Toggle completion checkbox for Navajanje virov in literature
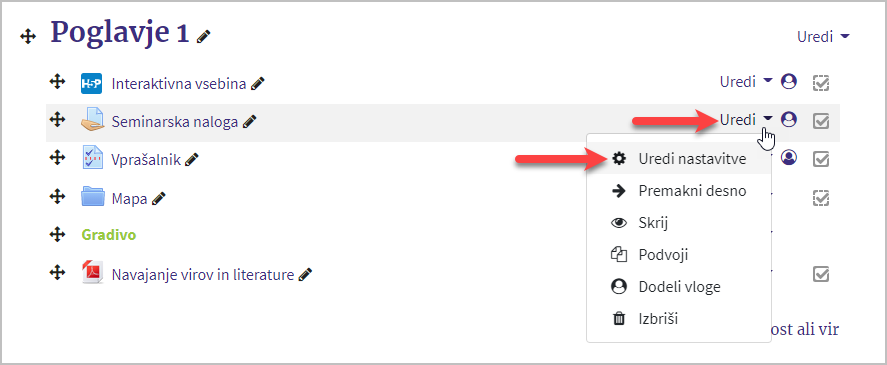 (821, 274)
